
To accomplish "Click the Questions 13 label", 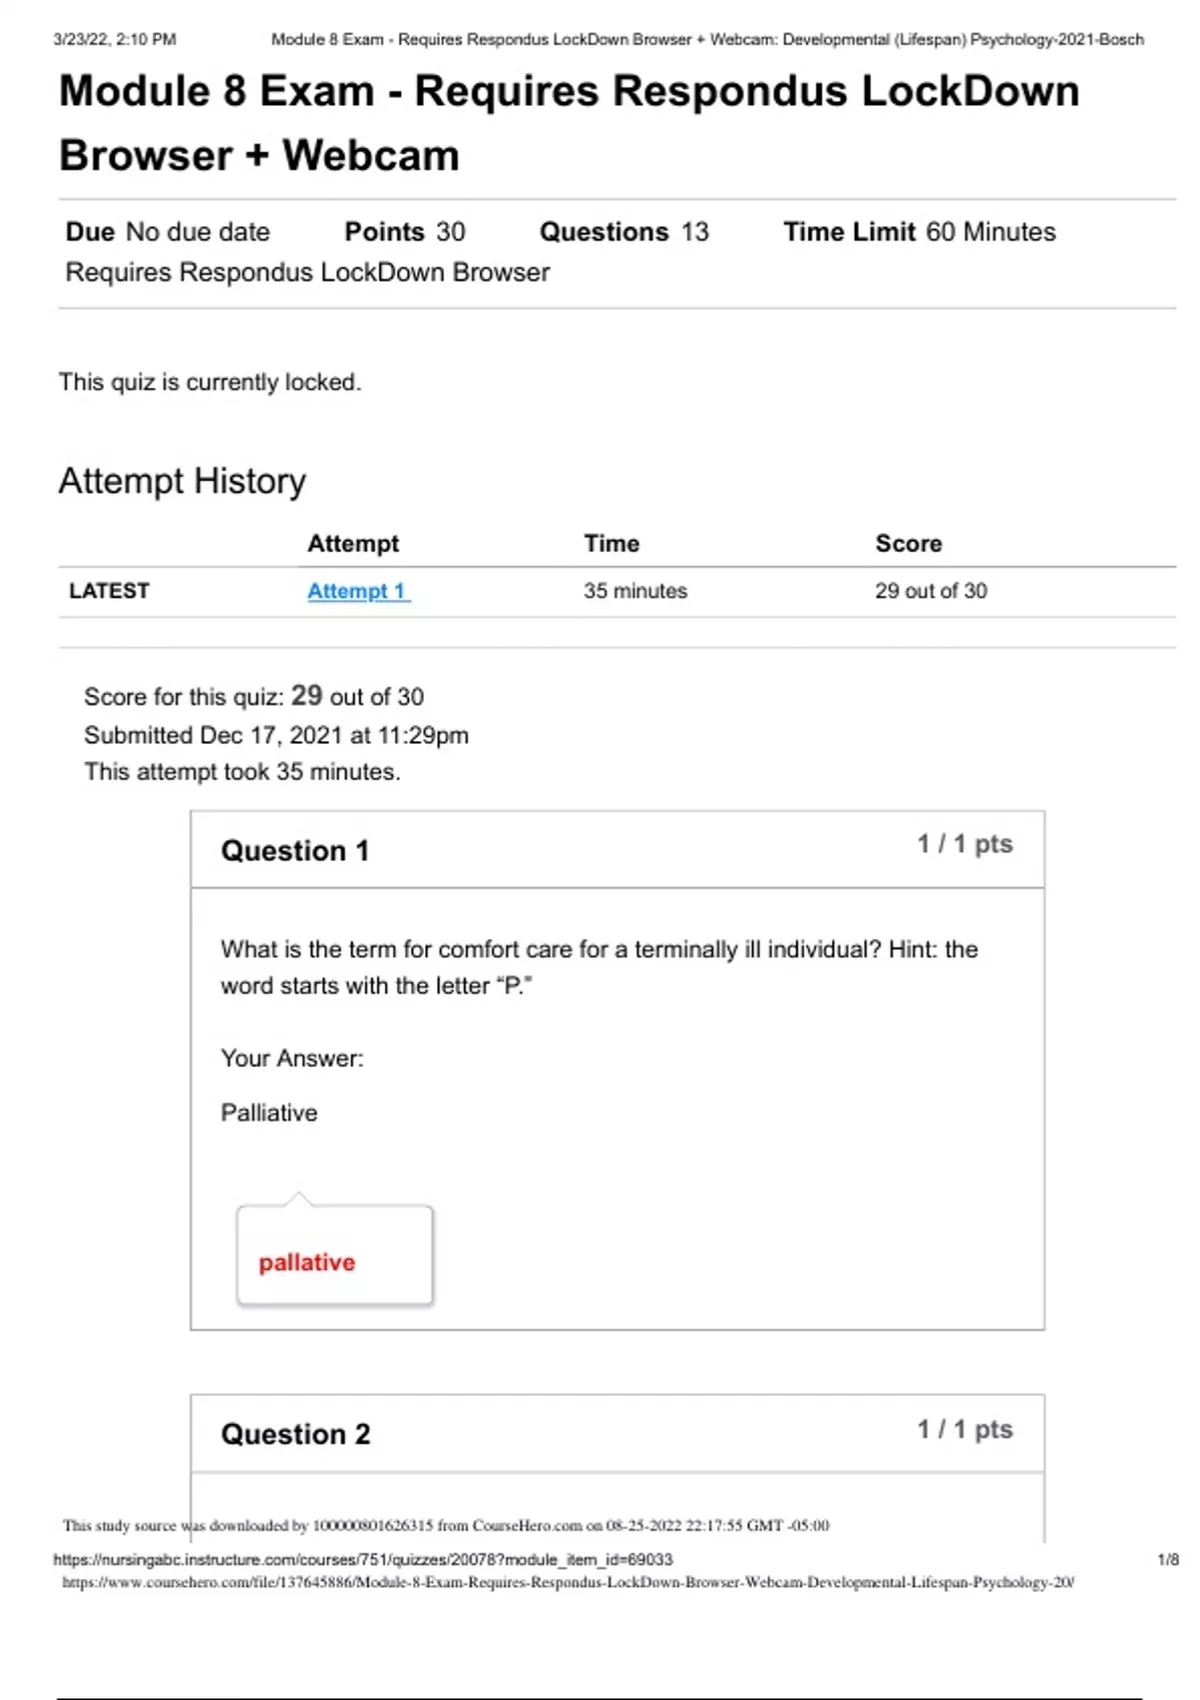I will click(x=624, y=232).
